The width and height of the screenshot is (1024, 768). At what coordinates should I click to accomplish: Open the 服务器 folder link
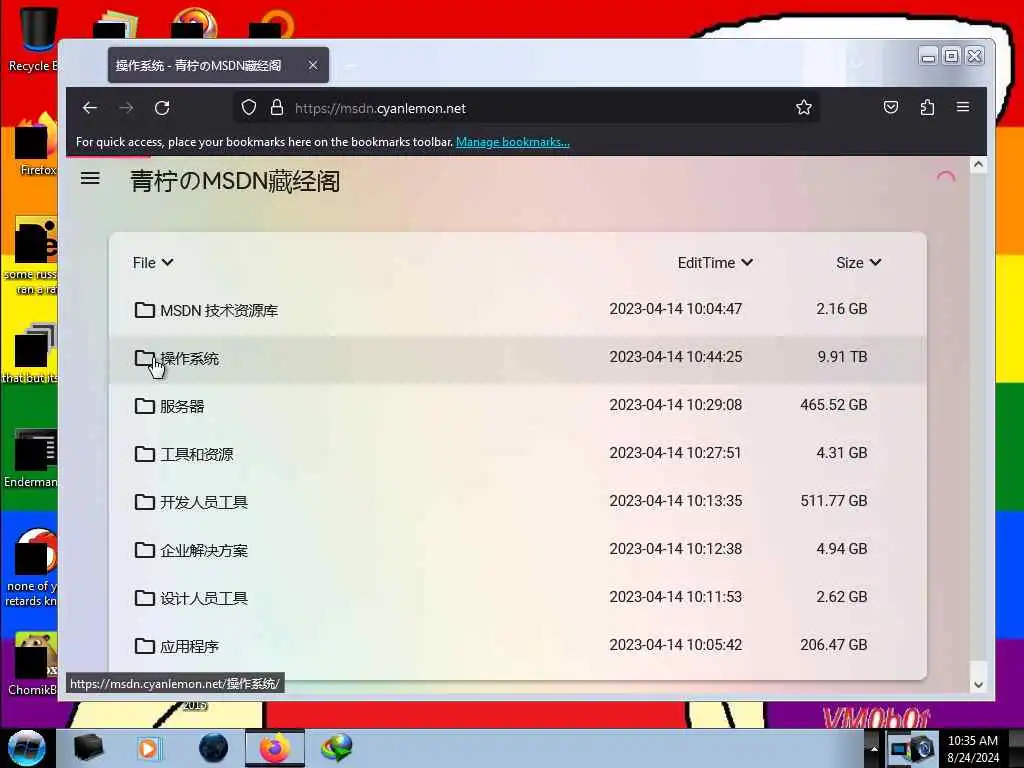click(x=182, y=406)
